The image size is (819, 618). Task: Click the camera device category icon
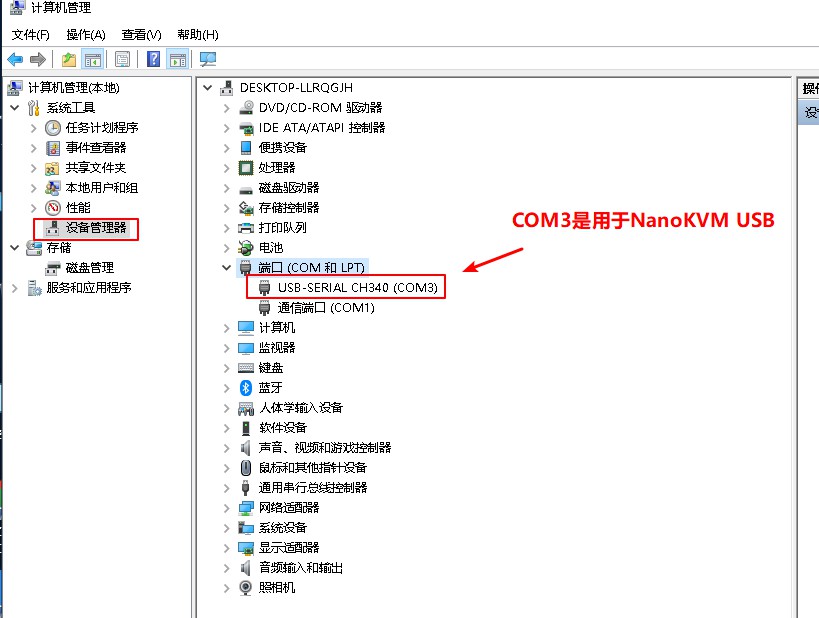click(245, 588)
